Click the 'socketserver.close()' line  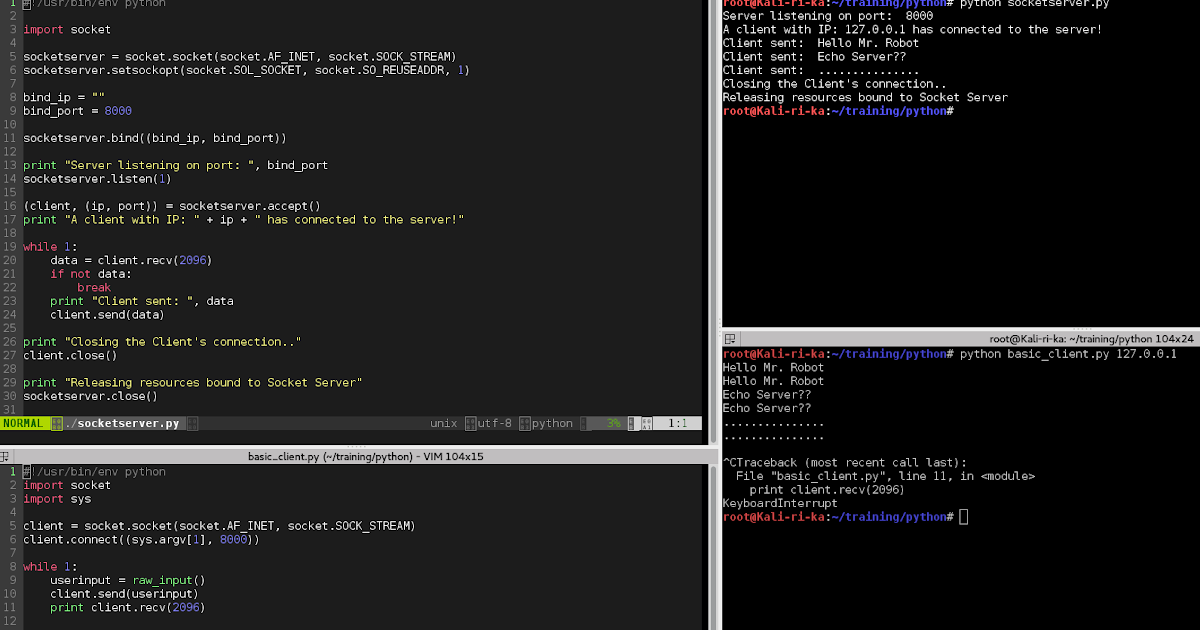pyautogui.click(x=90, y=396)
